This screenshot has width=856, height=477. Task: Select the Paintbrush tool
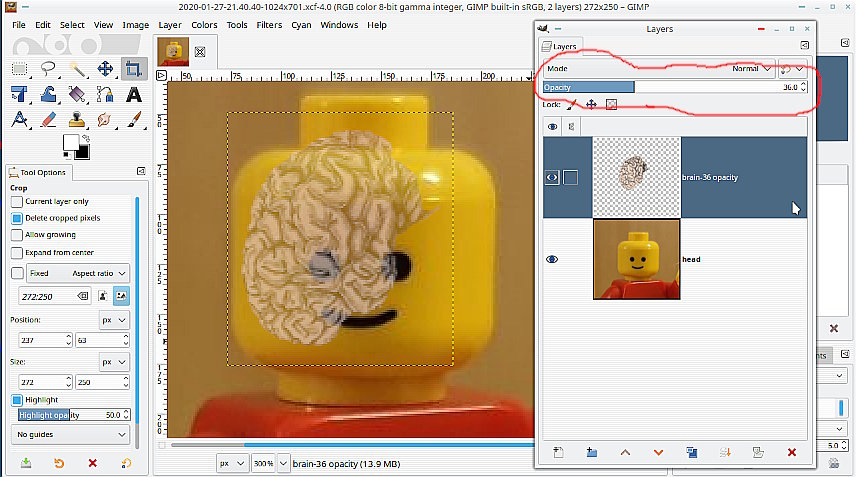point(134,120)
